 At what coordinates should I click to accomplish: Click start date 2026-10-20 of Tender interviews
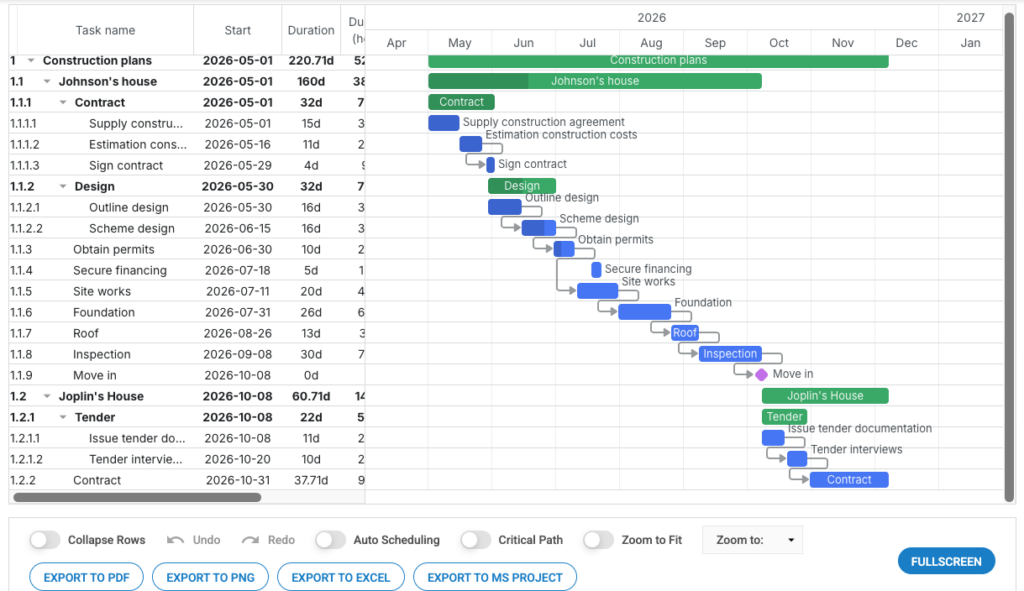[238, 459]
